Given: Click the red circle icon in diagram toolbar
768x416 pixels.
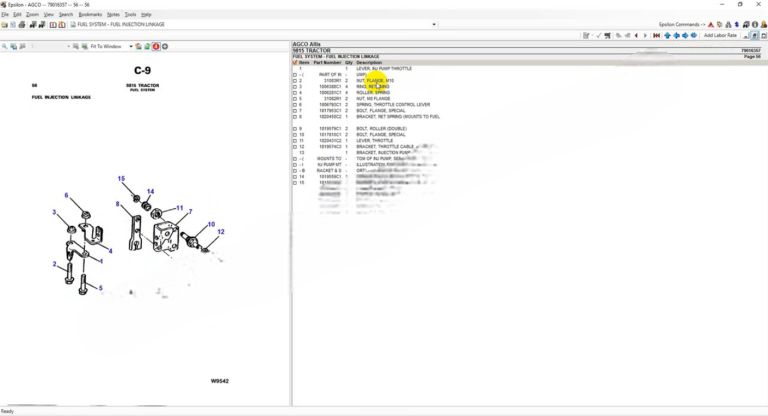Looking at the screenshot, I should coord(156,46).
